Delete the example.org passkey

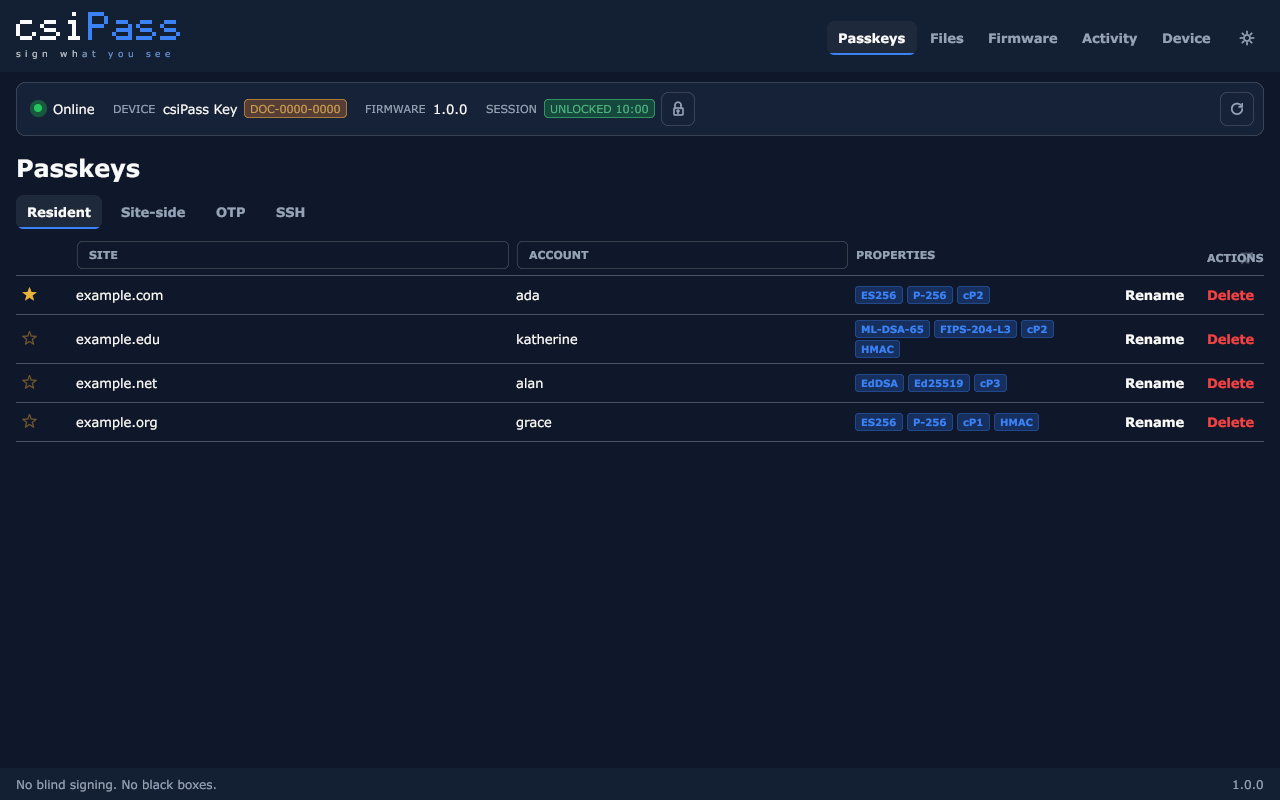pyautogui.click(x=1230, y=422)
